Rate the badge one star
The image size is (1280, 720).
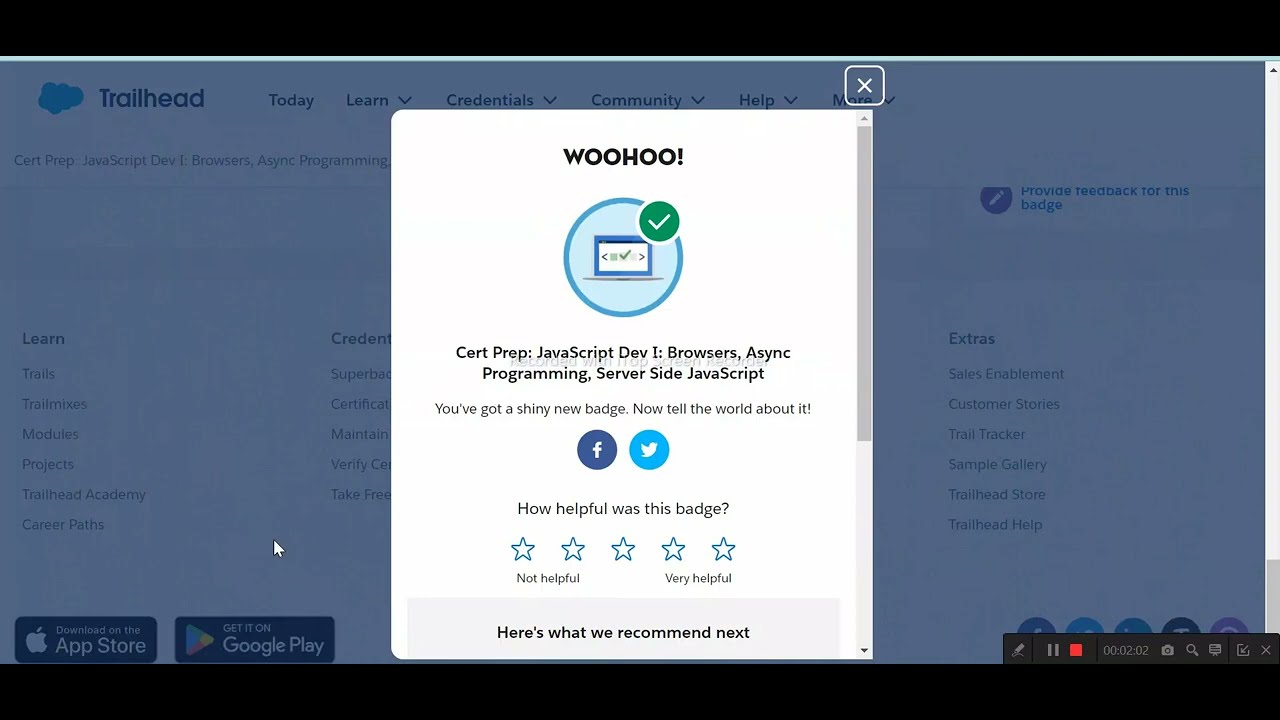pyautogui.click(x=523, y=549)
